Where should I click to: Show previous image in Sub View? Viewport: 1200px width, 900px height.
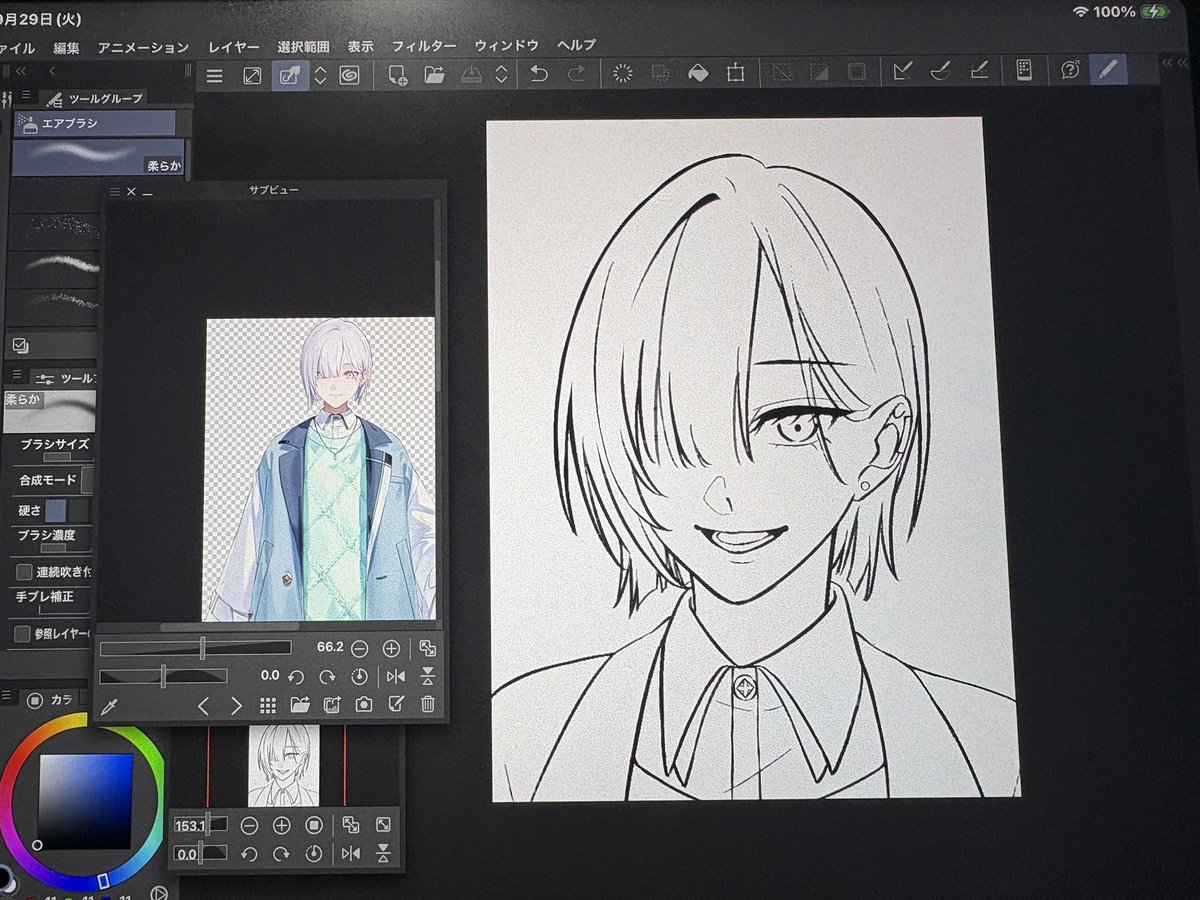pyautogui.click(x=203, y=706)
